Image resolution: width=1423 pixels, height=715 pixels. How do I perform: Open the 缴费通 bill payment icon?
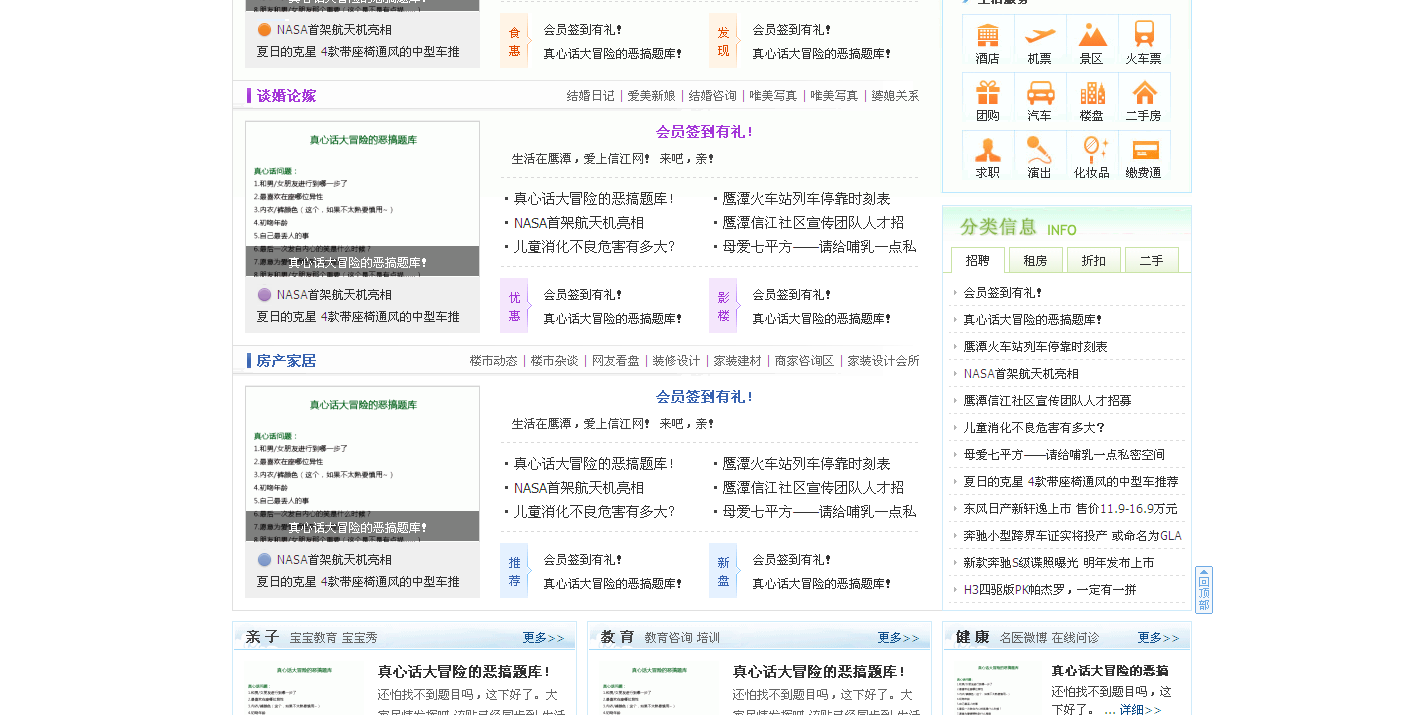click(1143, 156)
